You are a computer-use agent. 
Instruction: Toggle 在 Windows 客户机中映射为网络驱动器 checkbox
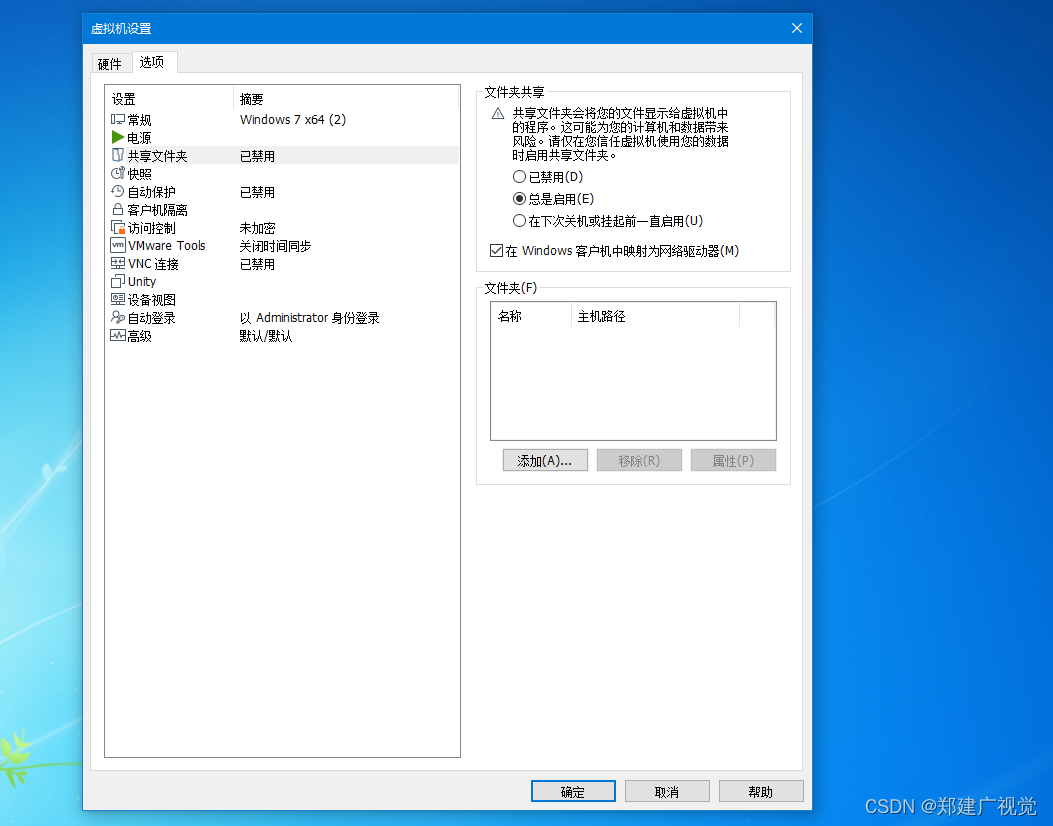(x=496, y=250)
